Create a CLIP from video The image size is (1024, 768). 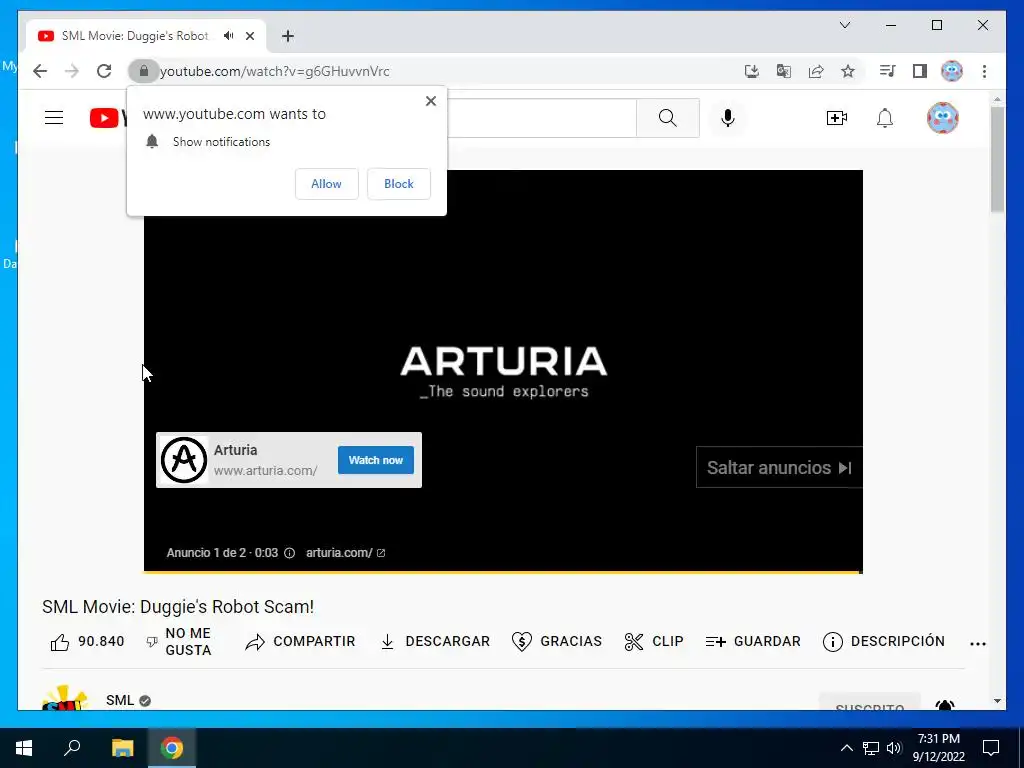[654, 641]
